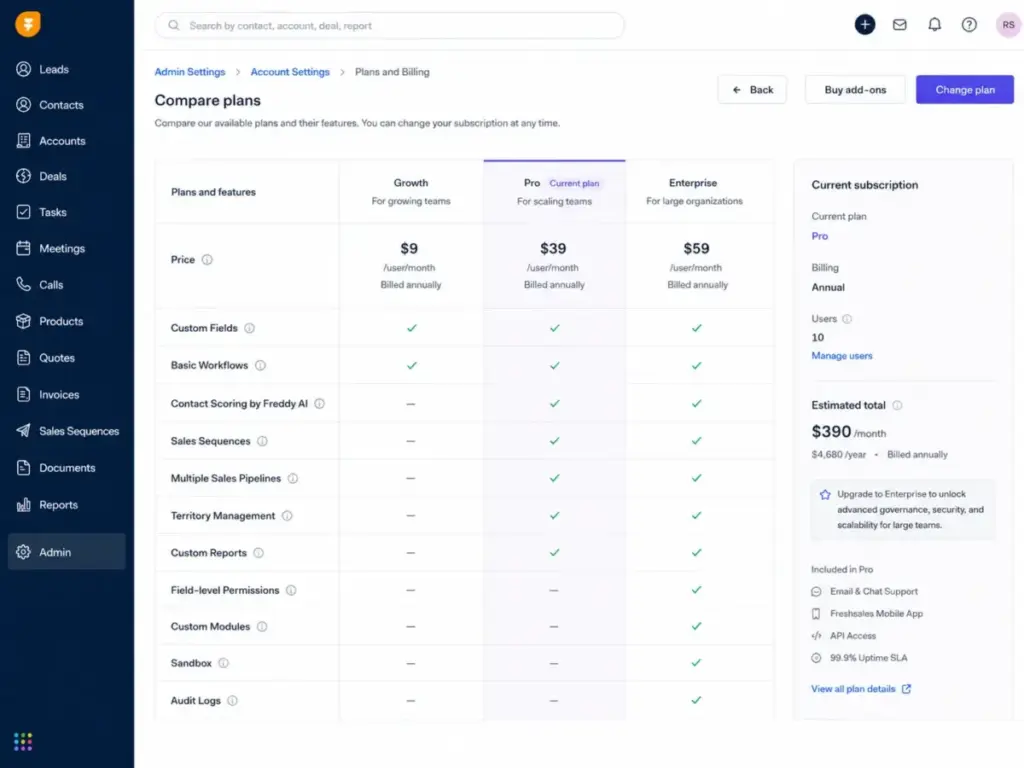Click the $390 estimated total
Screen dimensions: 1024x768
pyautogui.click(x=831, y=432)
